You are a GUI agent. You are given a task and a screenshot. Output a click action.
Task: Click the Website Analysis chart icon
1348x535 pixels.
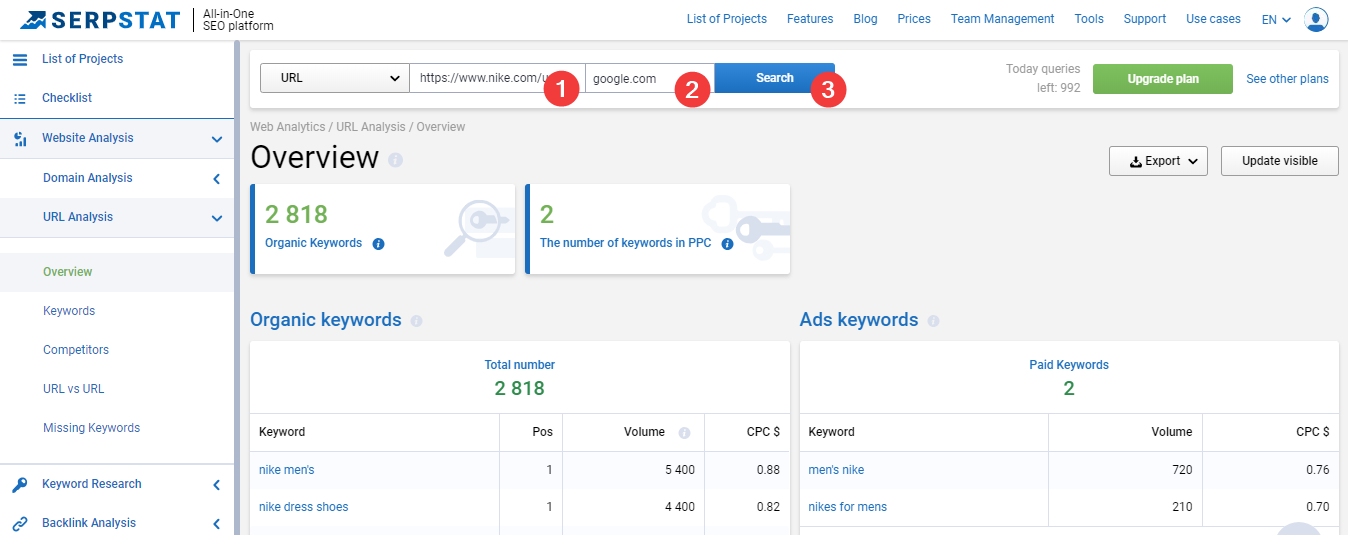point(20,139)
